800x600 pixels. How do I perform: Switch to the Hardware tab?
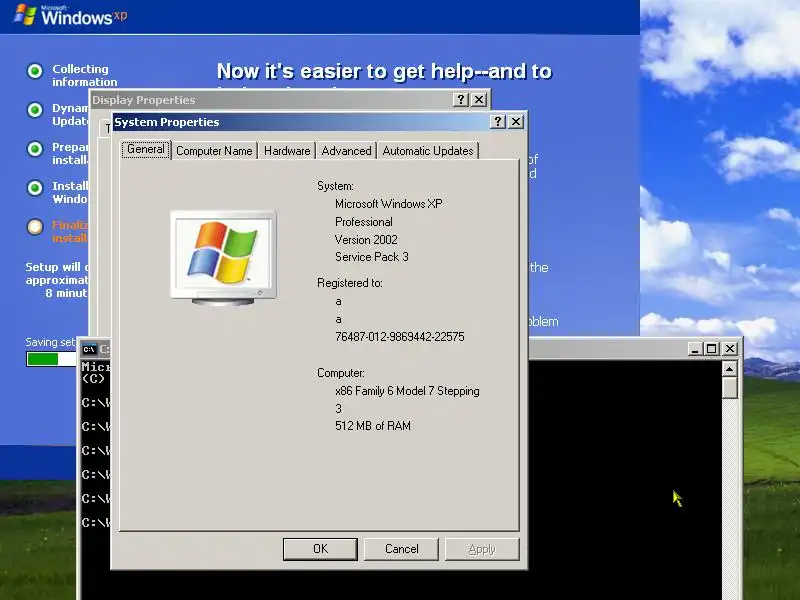click(287, 151)
